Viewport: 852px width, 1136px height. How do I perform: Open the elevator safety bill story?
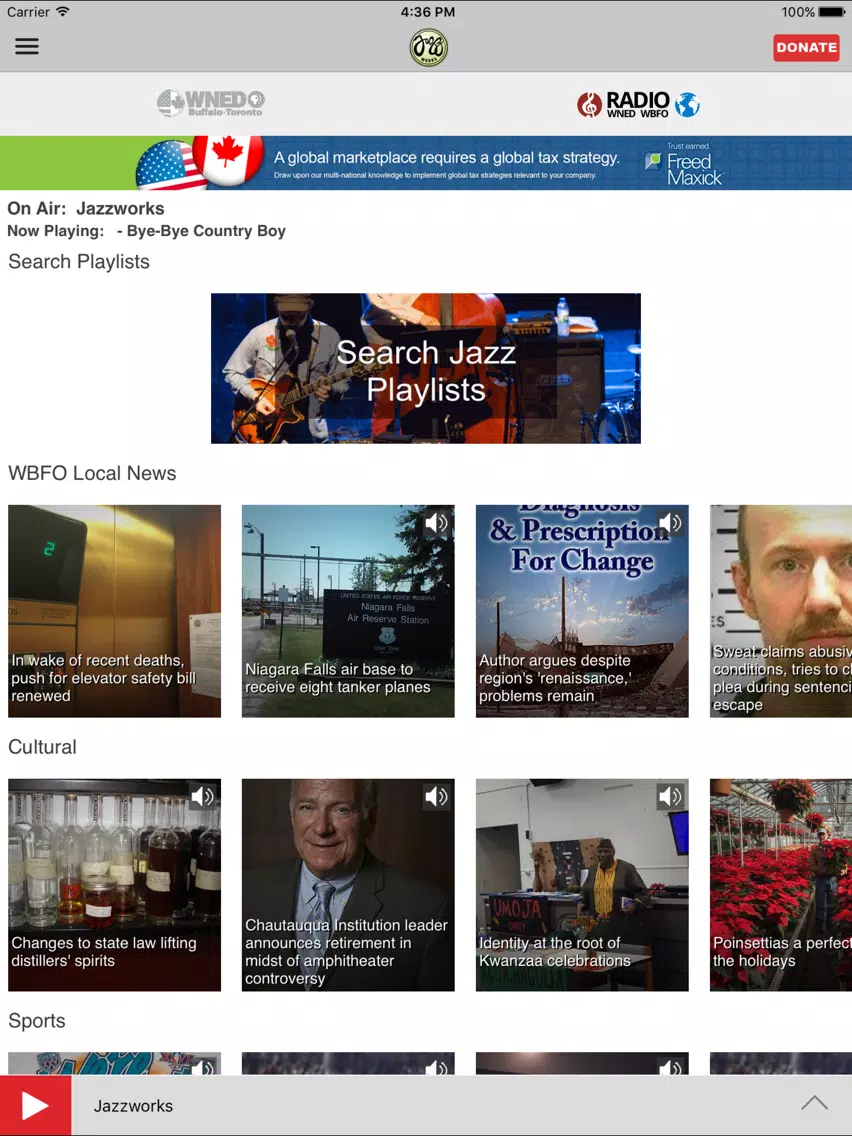tap(114, 611)
